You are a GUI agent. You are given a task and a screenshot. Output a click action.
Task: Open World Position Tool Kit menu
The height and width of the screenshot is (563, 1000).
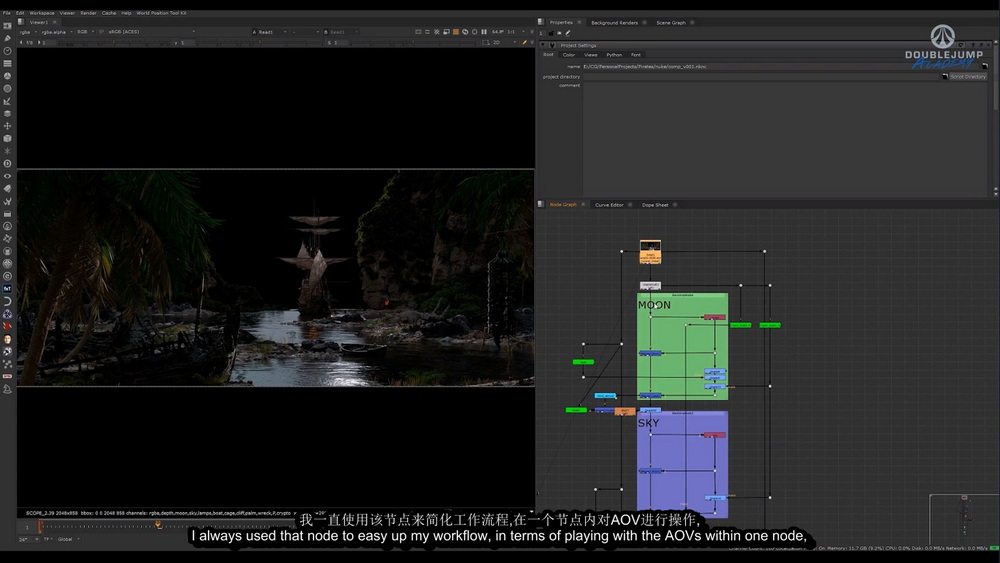click(161, 13)
